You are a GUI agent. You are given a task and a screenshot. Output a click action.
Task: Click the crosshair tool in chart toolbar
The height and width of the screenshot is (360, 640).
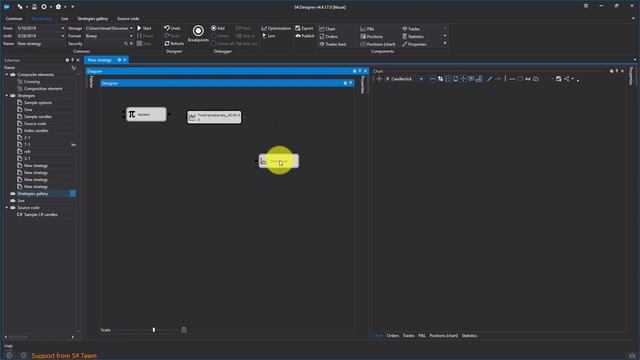463,79
